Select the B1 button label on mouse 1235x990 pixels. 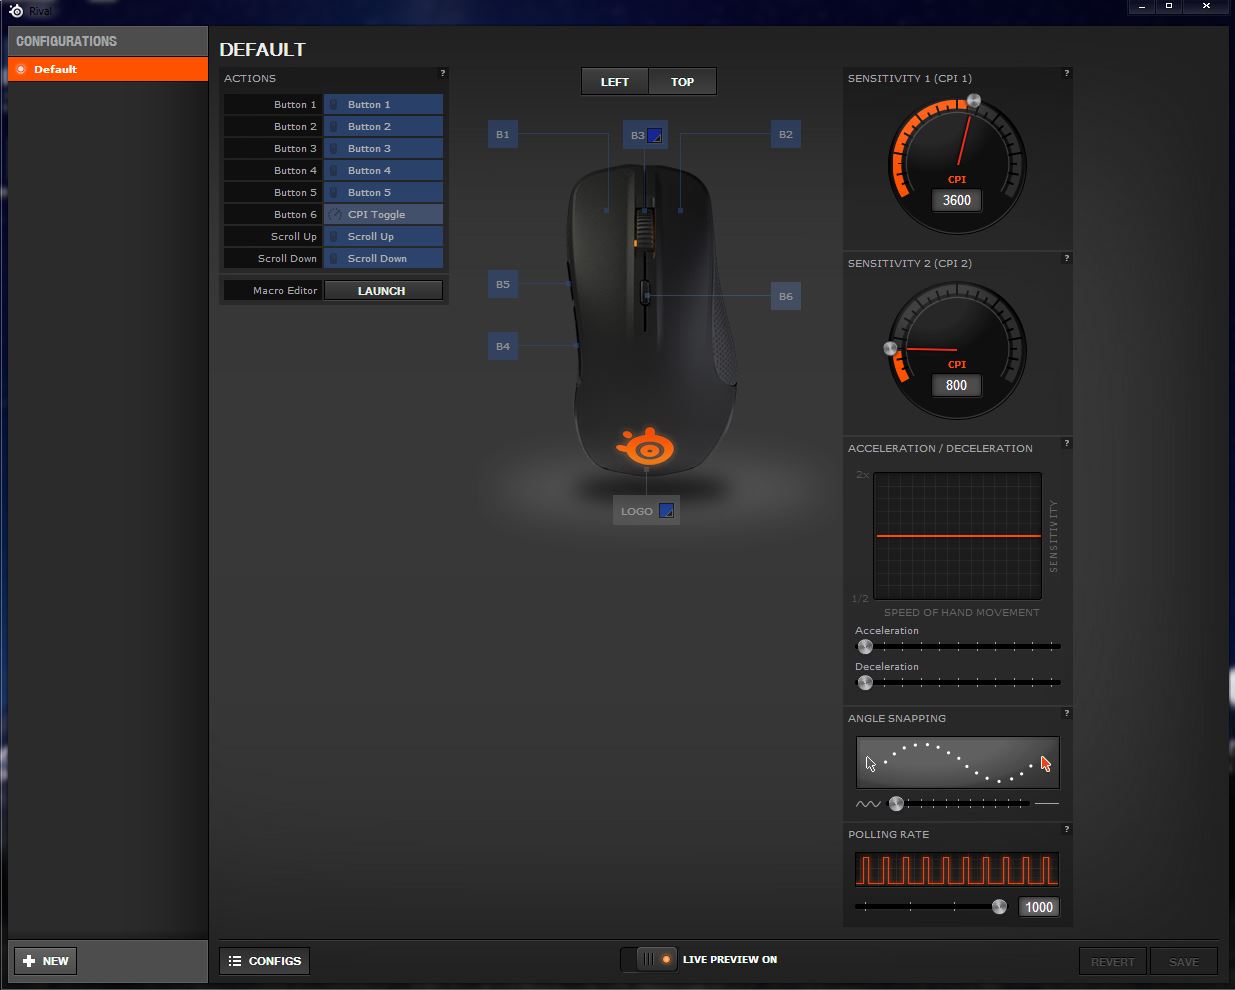point(503,134)
